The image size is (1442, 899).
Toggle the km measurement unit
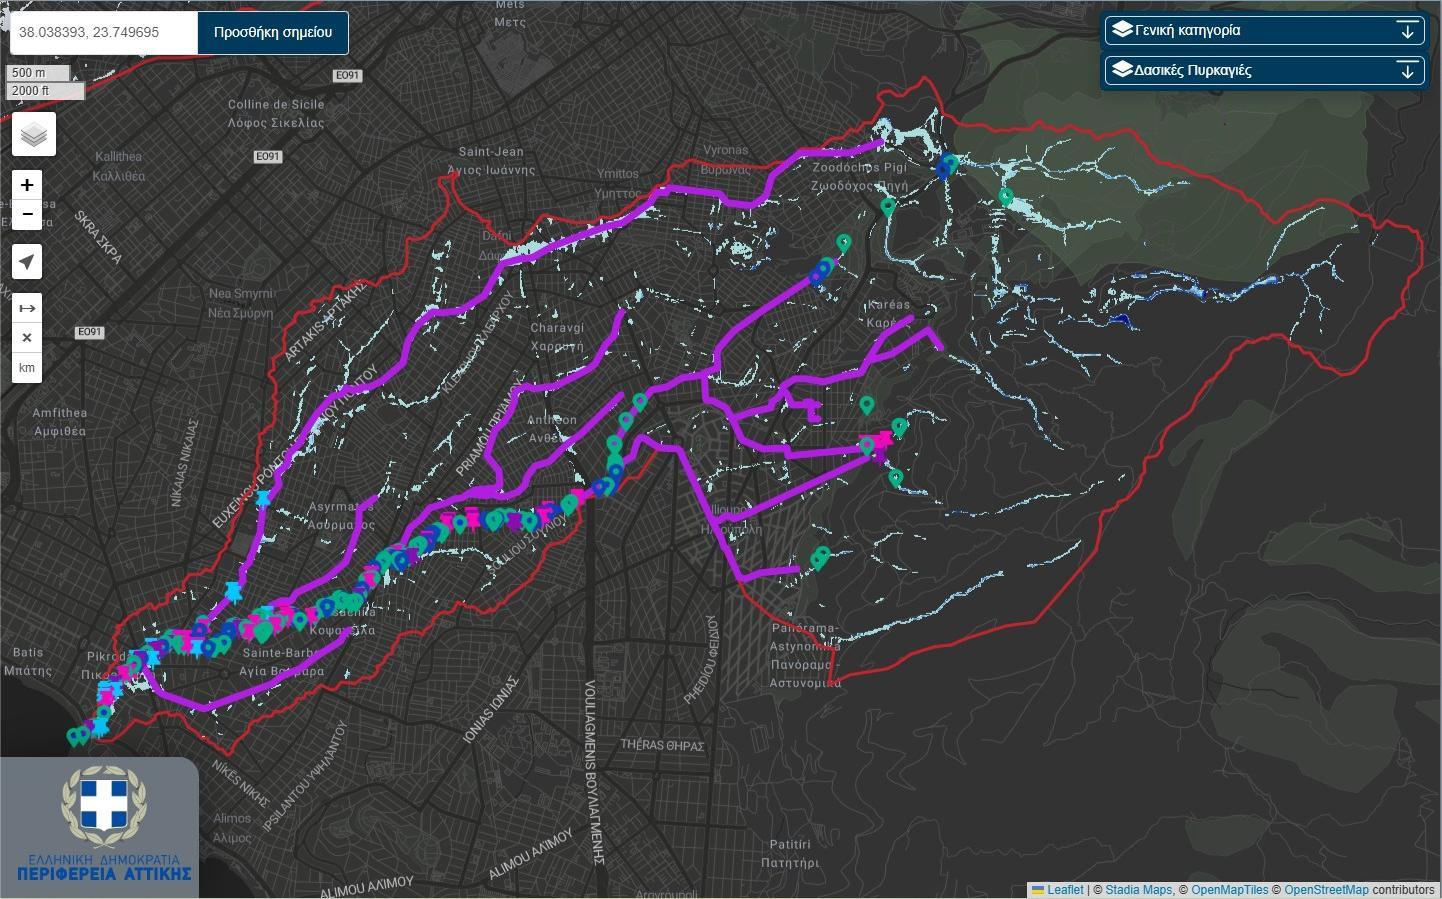click(x=27, y=368)
